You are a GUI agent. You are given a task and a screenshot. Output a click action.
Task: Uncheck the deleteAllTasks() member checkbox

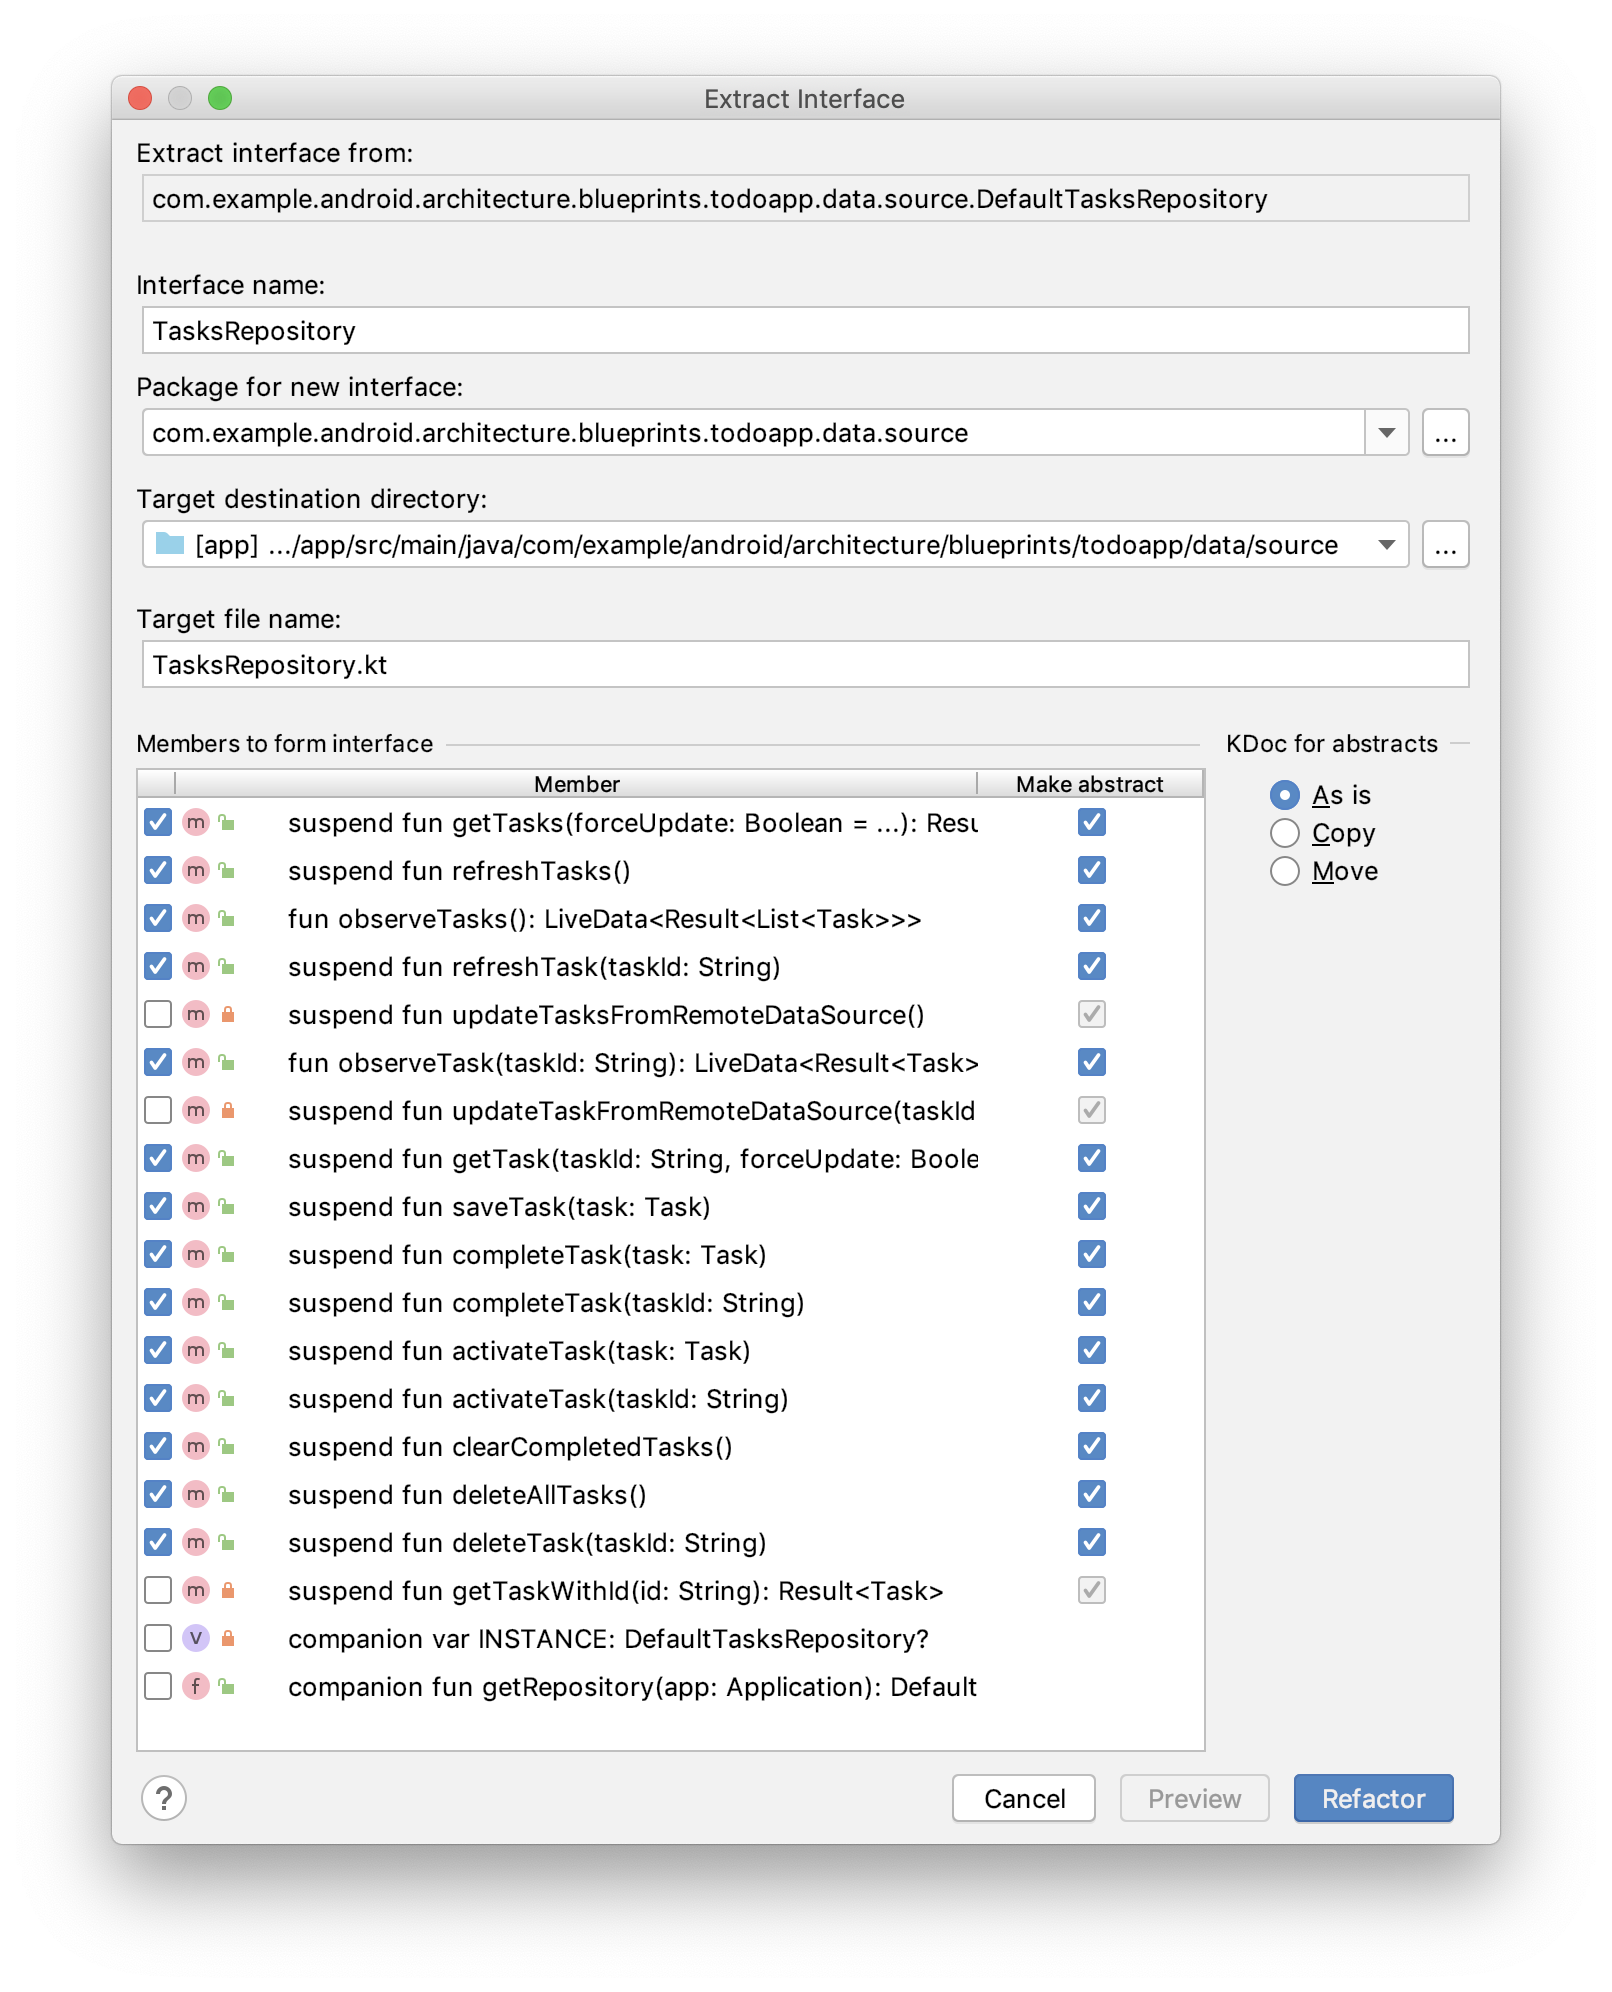(158, 1494)
